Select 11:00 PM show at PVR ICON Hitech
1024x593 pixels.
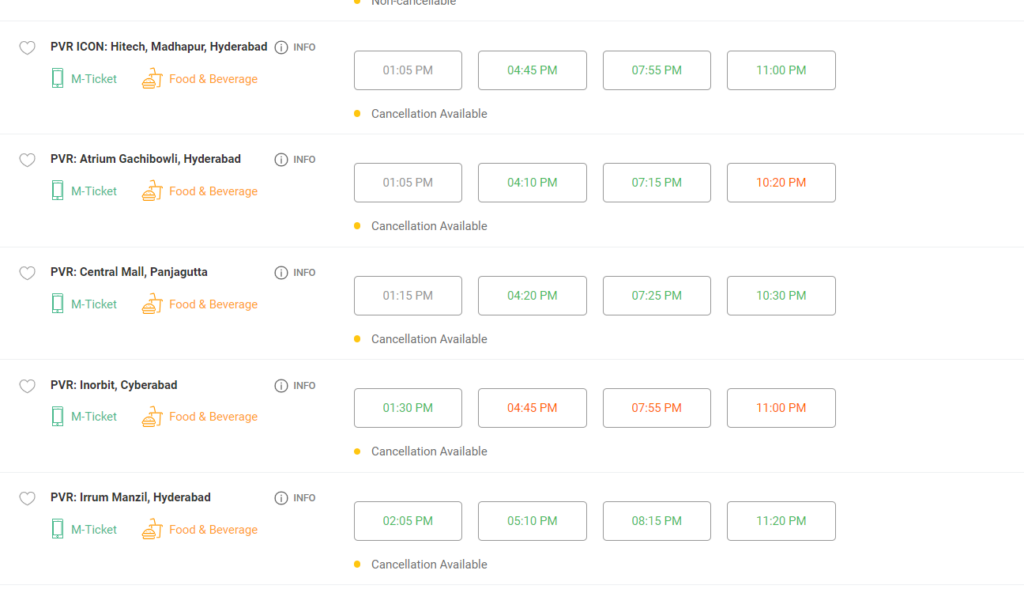tap(781, 70)
